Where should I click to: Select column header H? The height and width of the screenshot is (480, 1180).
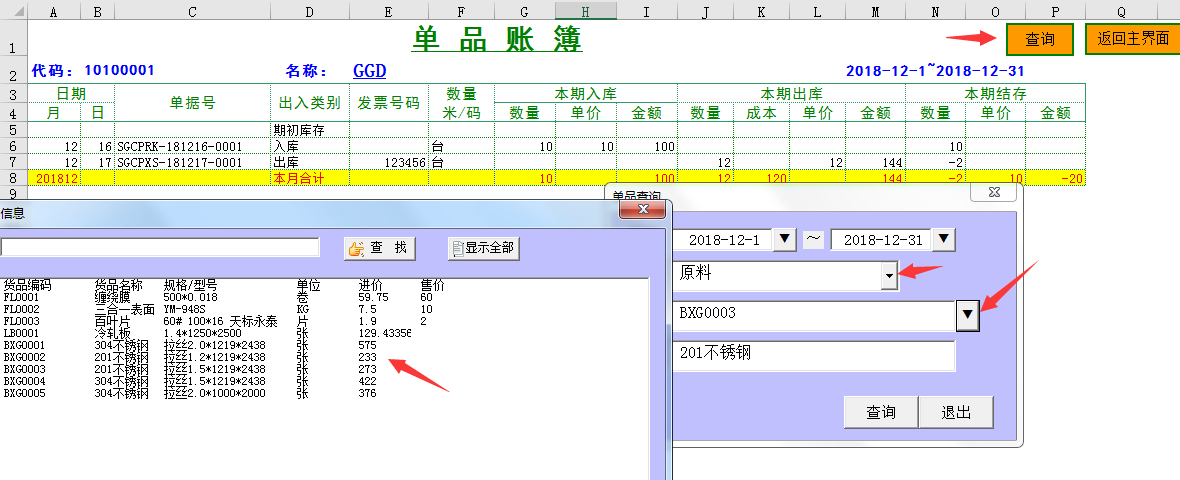[585, 11]
